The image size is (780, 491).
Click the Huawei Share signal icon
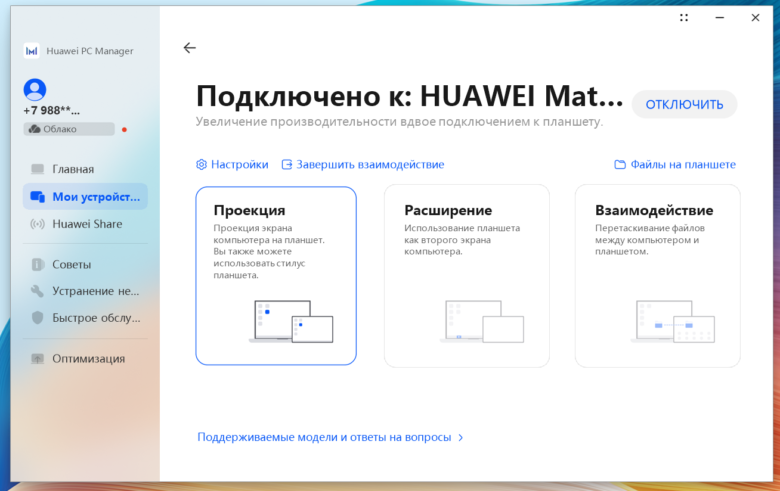(38, 224)
